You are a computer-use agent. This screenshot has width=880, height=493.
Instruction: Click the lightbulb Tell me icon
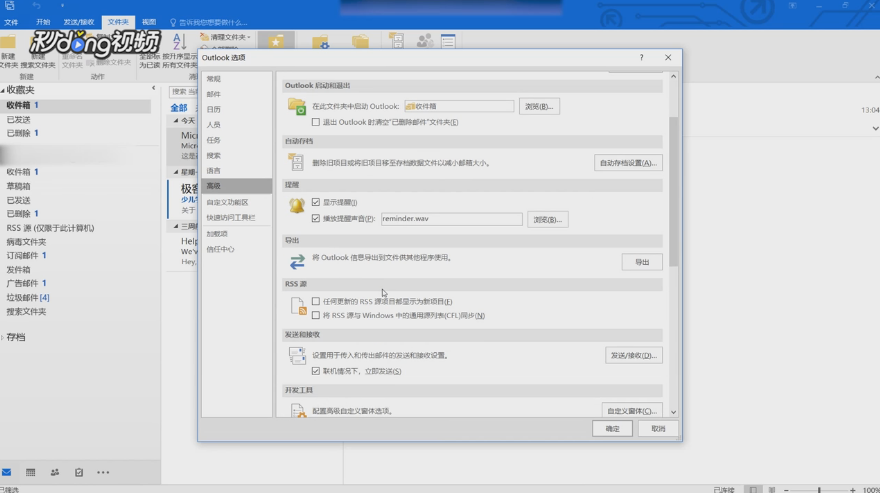tap(173, 22)
